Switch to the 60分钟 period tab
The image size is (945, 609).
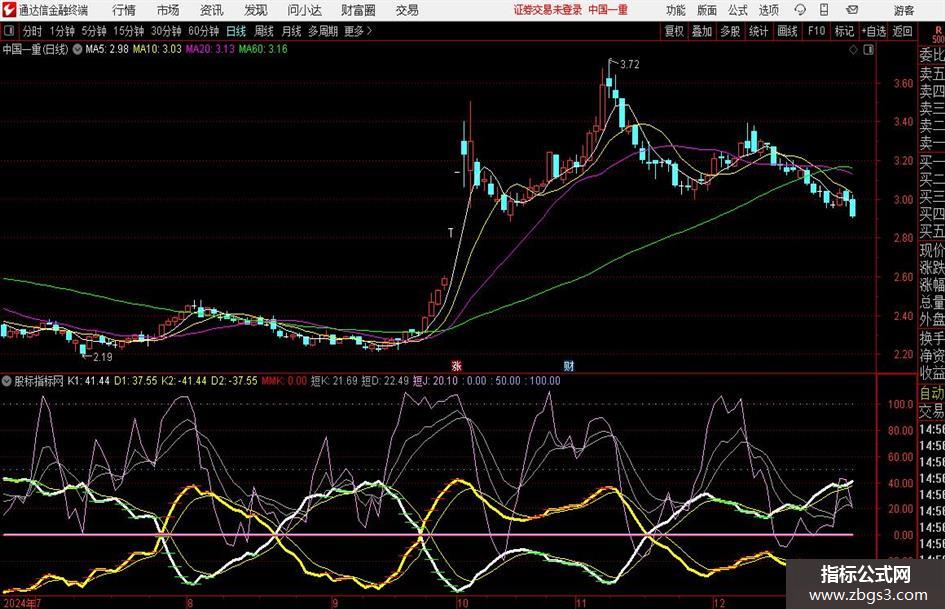tap(203, 31)
